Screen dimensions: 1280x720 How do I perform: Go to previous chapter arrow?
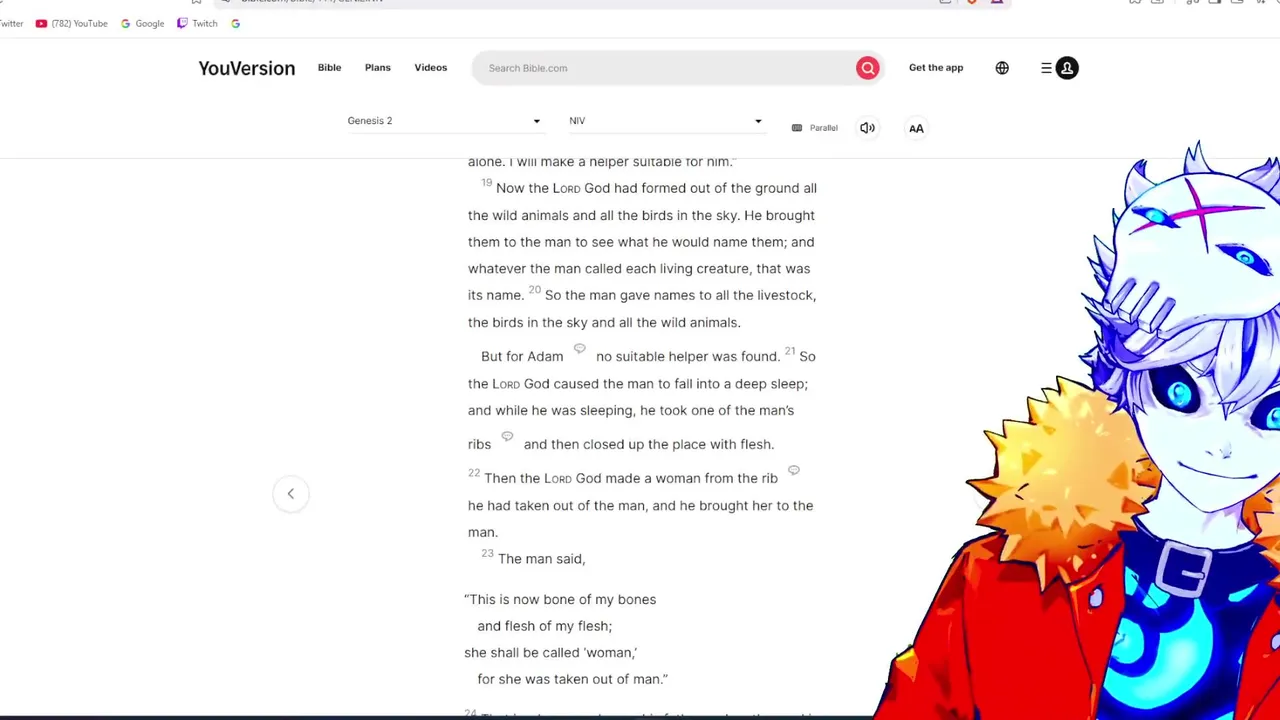pyautogui.click(x=291, y=493)
